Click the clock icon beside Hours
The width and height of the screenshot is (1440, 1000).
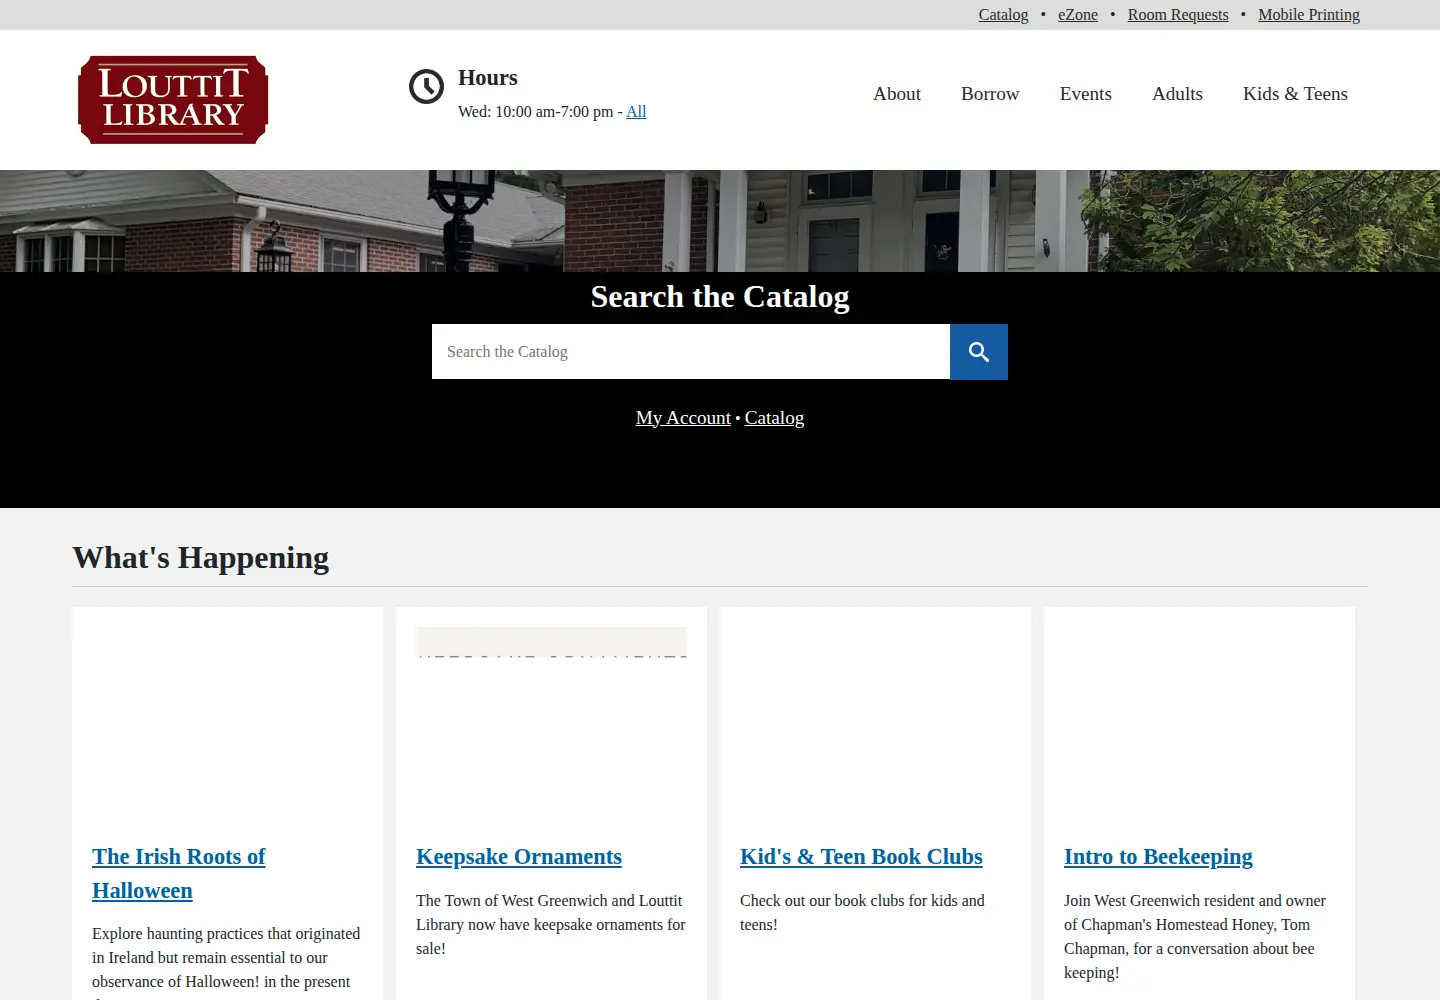[x=426, y=87]
